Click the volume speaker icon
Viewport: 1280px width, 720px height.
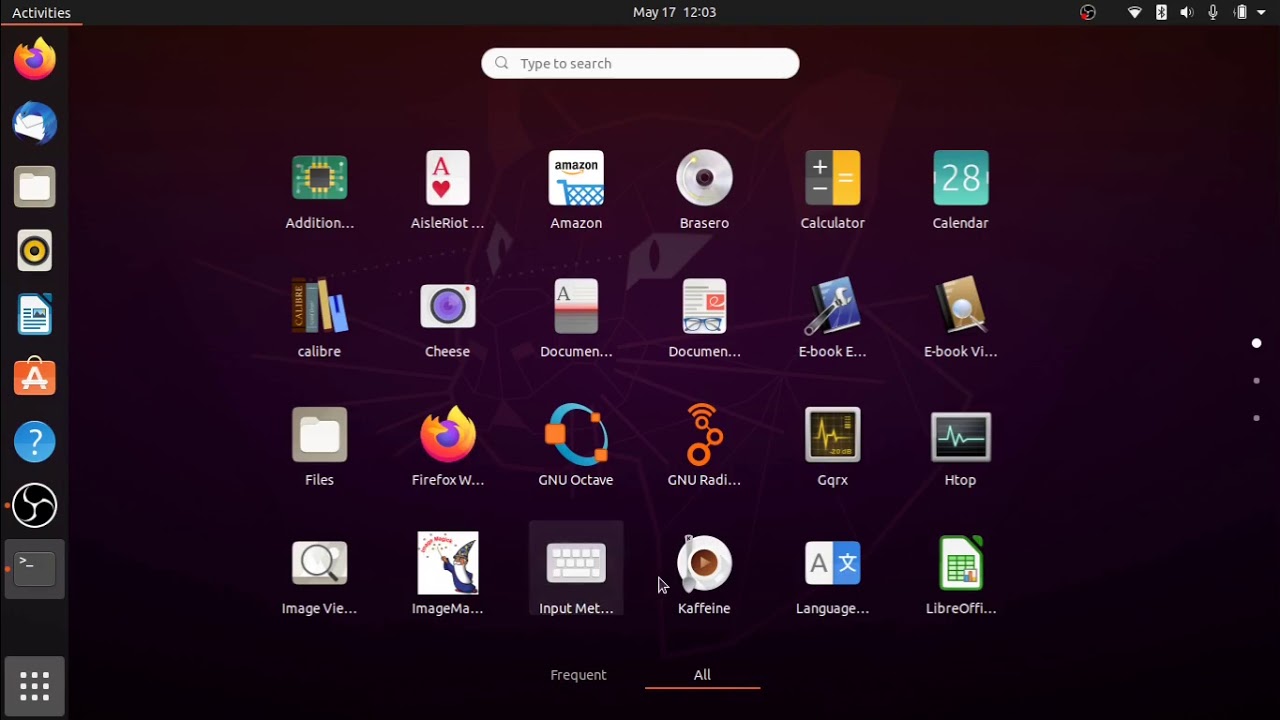click(x=1187, y=12)
